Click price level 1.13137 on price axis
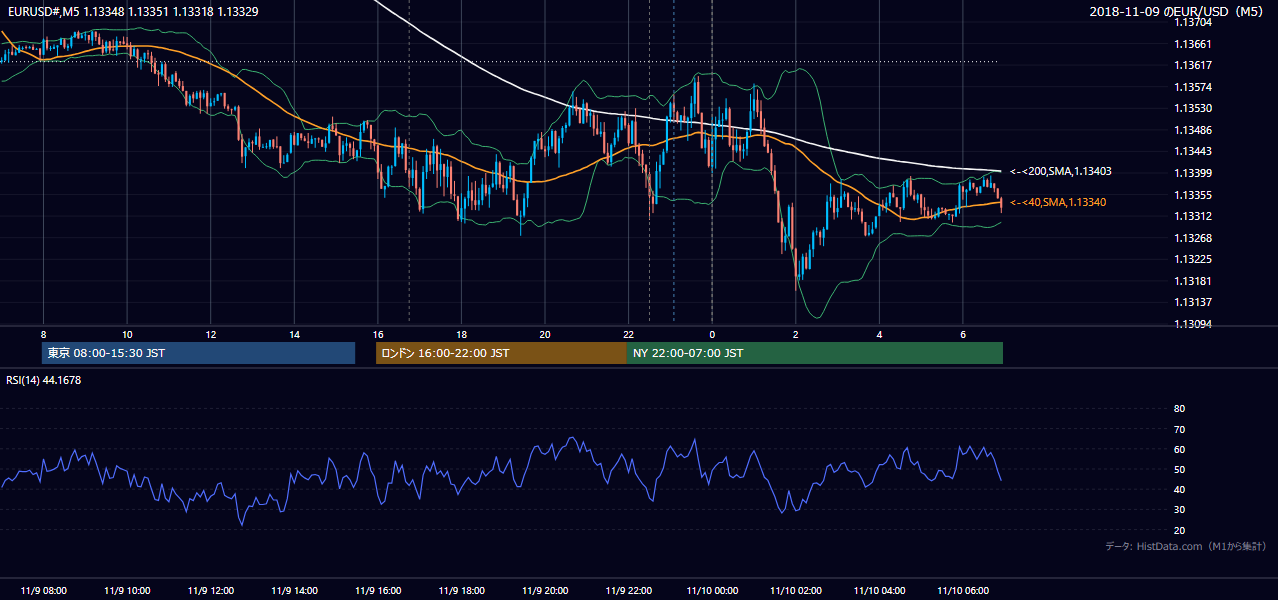The height and width of the screenshot is (600, 1278). 1192,303
